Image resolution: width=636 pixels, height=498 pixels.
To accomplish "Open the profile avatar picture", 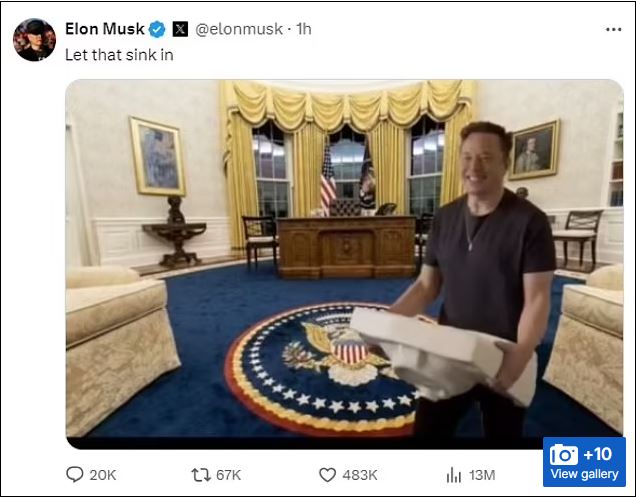I will click(34, 39).
